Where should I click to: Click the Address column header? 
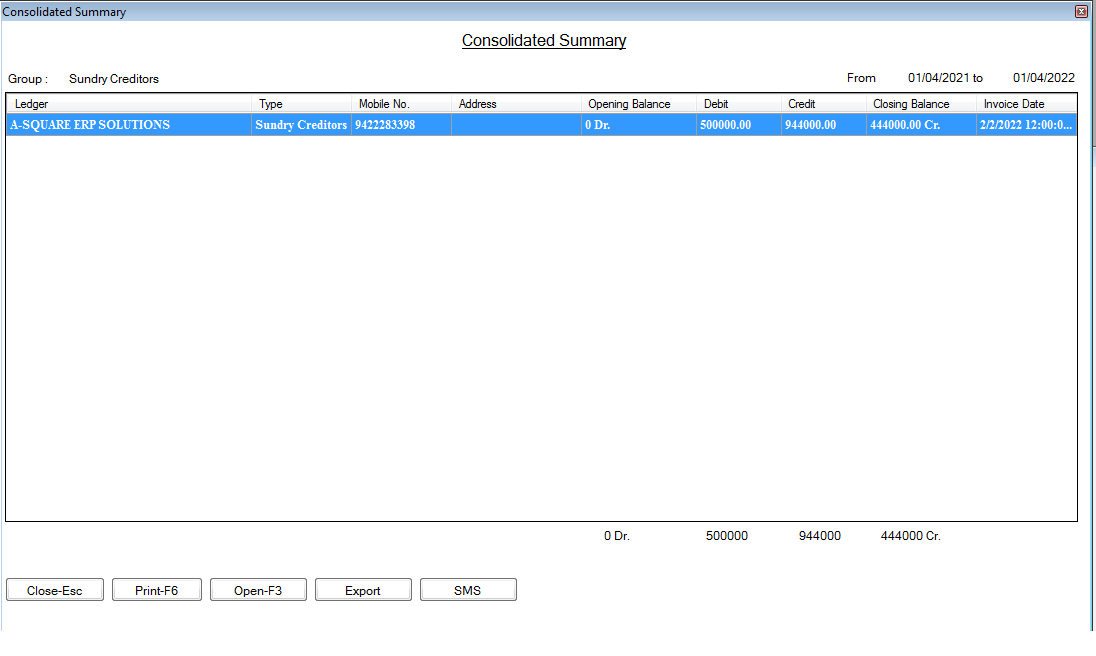tap(516, 104)
